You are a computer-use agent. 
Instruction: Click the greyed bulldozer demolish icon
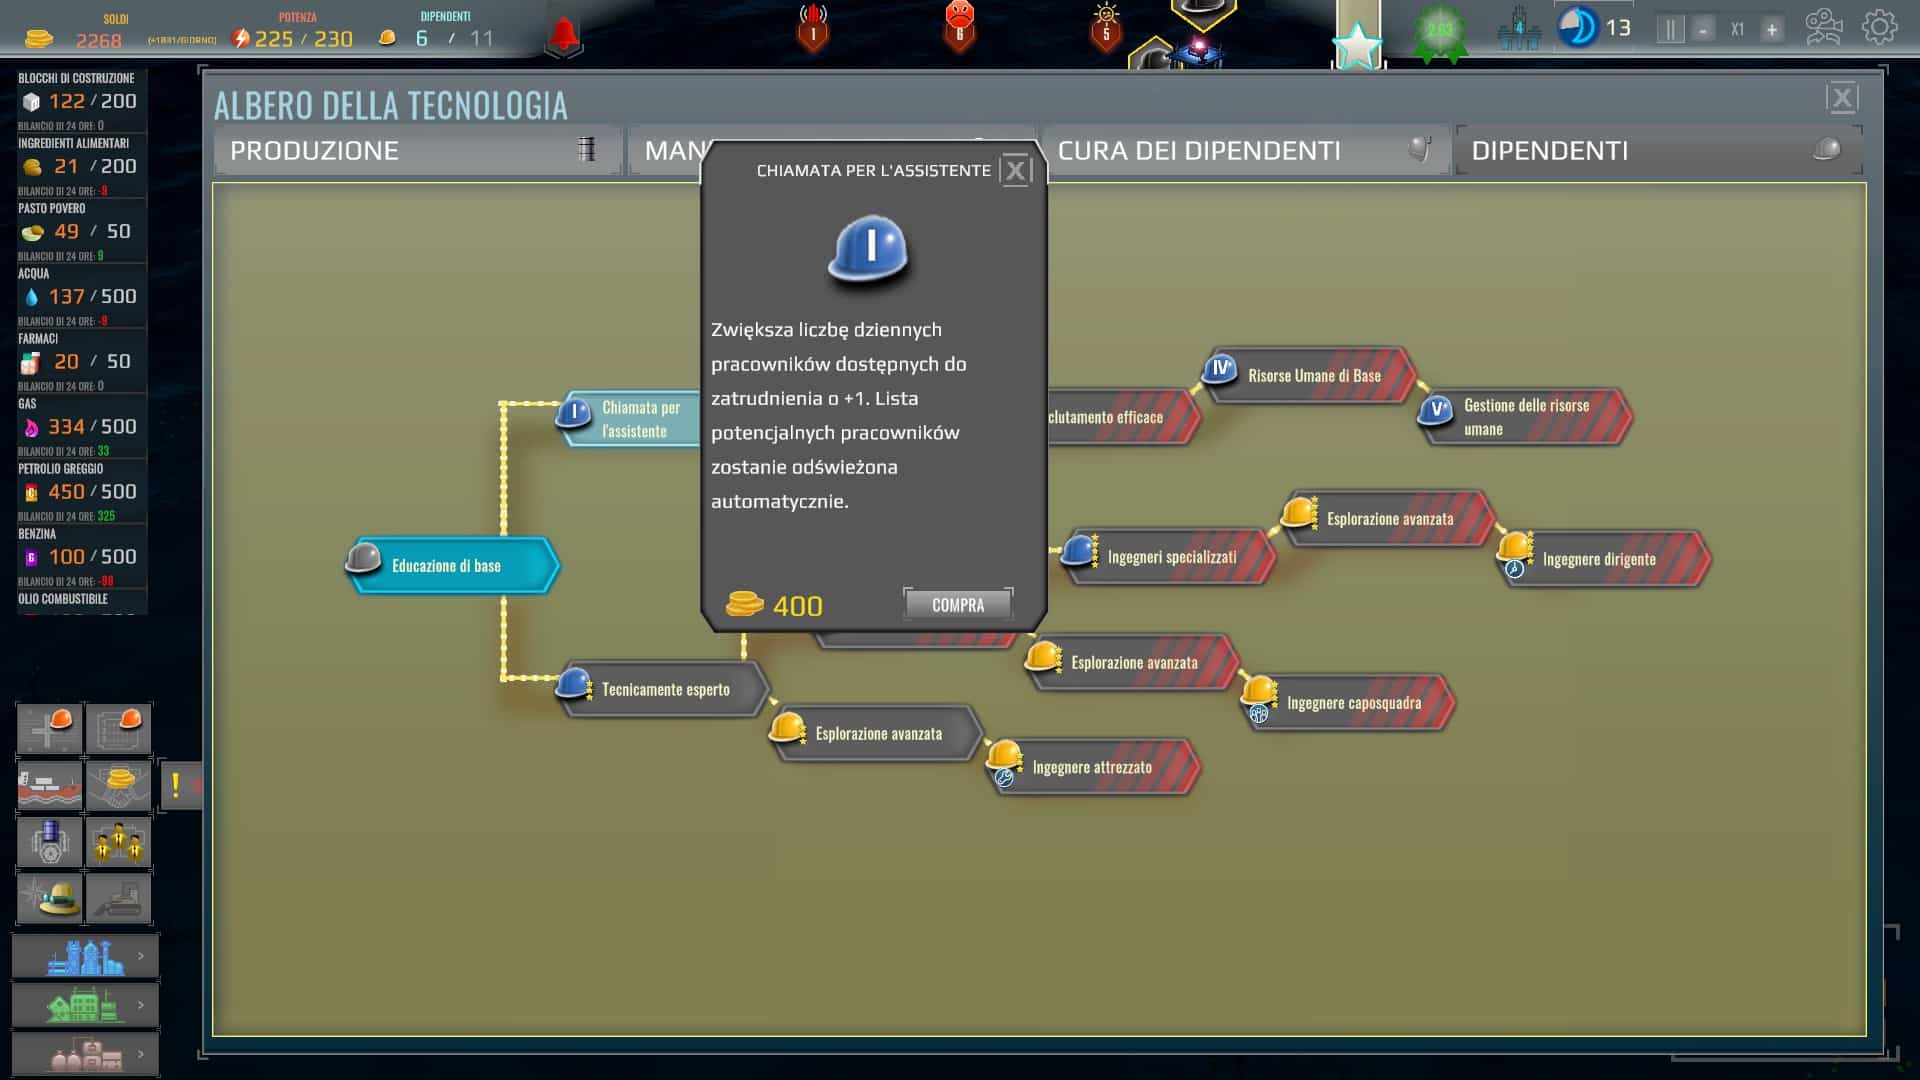118,898
